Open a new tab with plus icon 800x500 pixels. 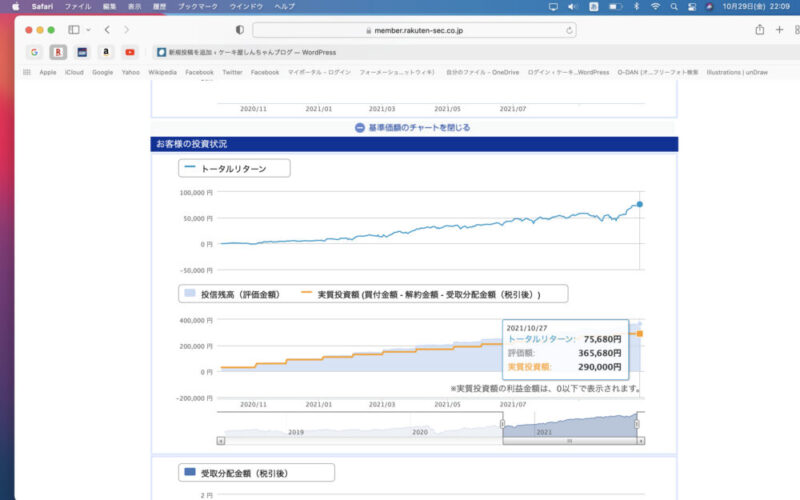pos(779,30)
